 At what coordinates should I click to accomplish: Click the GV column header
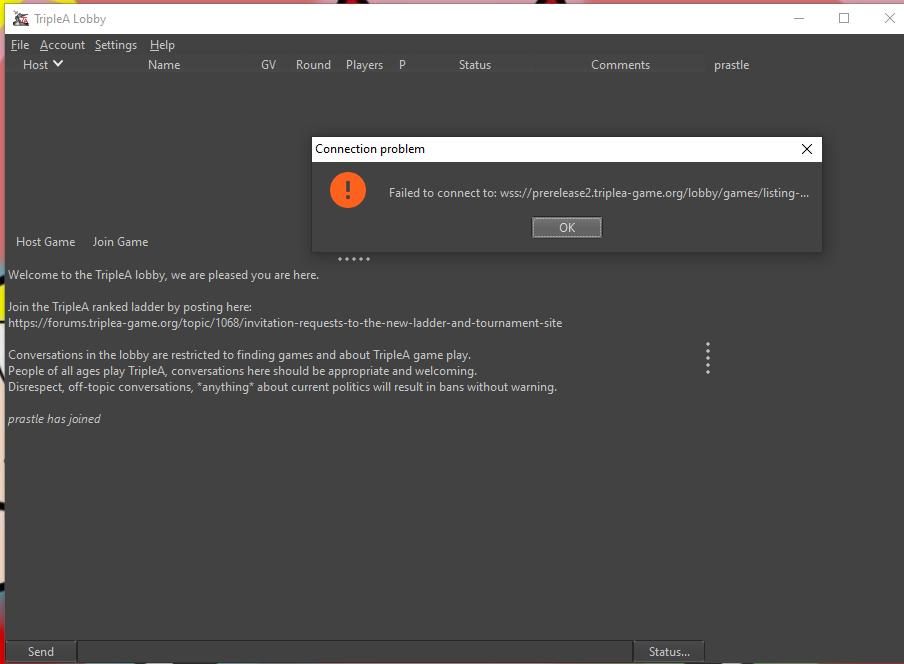(269, 65)
